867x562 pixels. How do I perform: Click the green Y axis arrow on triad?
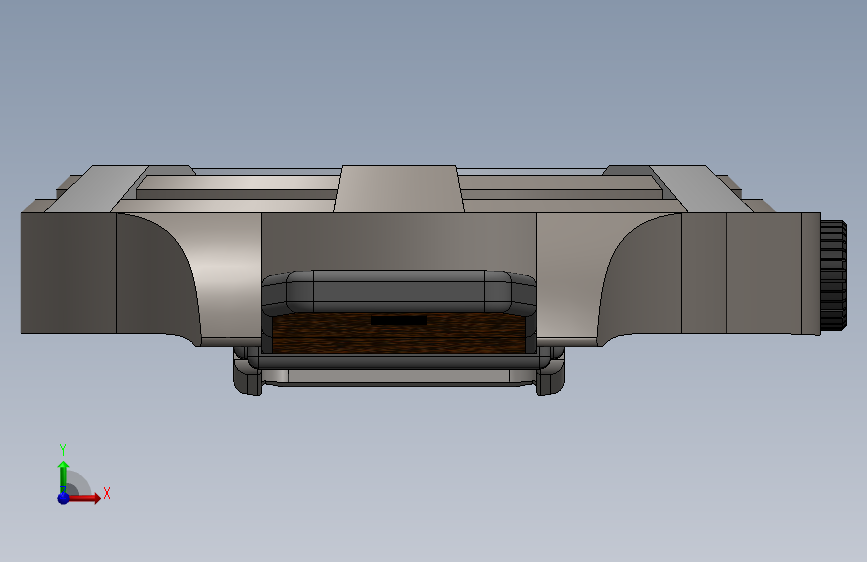(x=64, y=475)
